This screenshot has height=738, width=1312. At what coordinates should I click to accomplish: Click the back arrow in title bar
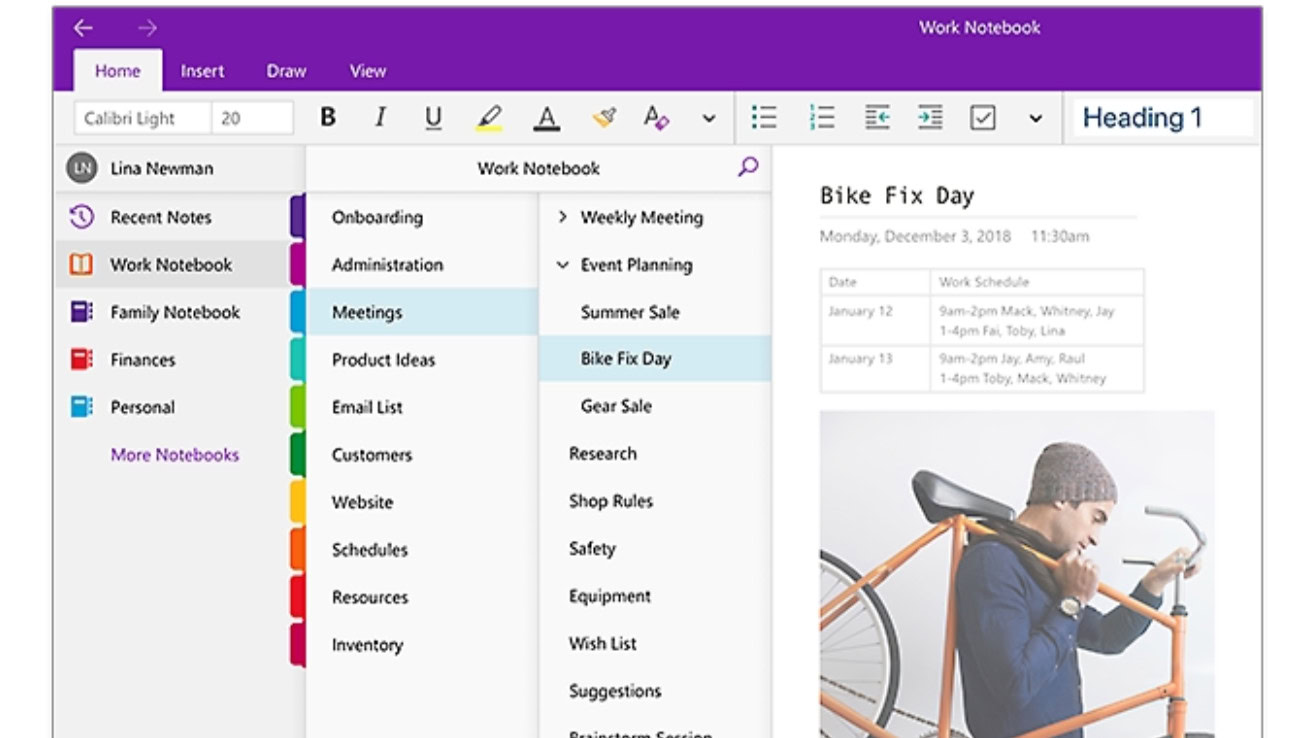[x=84, y=28]
